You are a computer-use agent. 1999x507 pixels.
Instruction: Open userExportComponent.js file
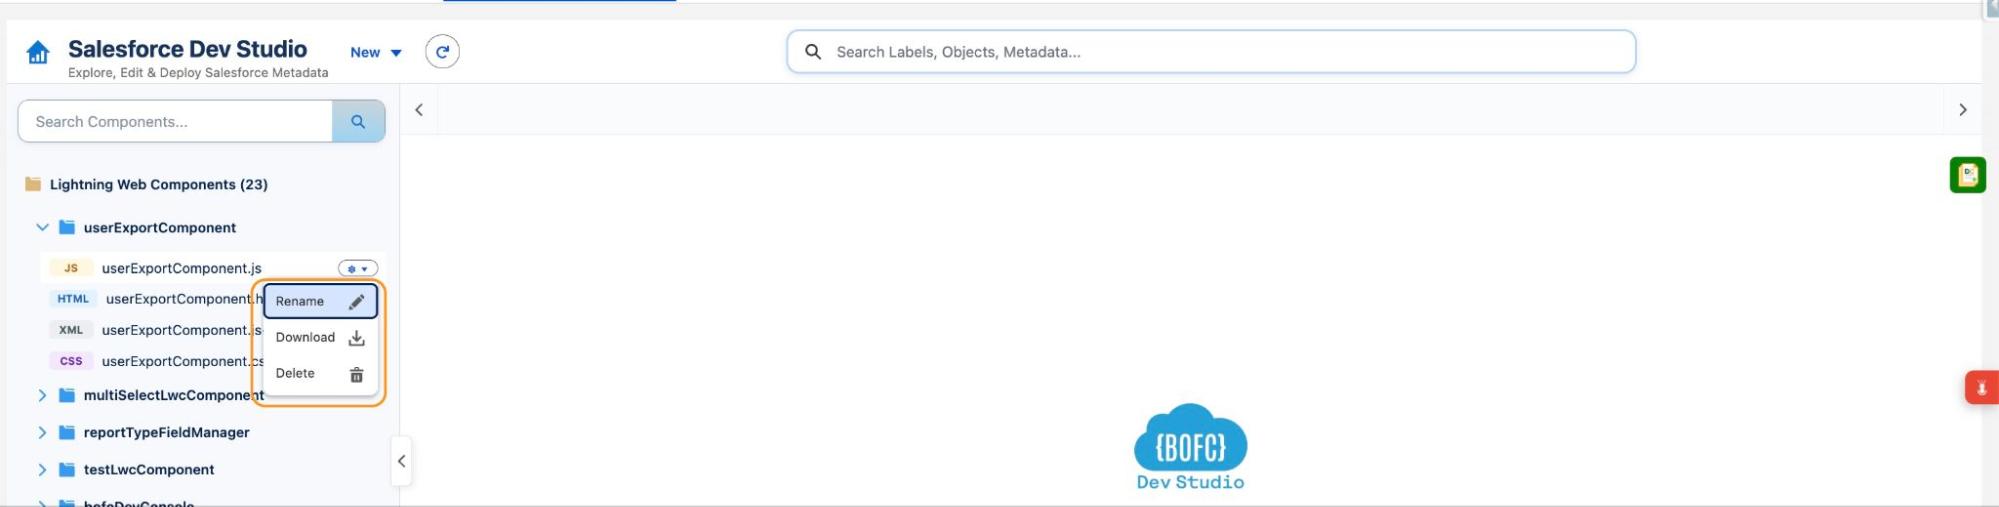click(181, 268)
